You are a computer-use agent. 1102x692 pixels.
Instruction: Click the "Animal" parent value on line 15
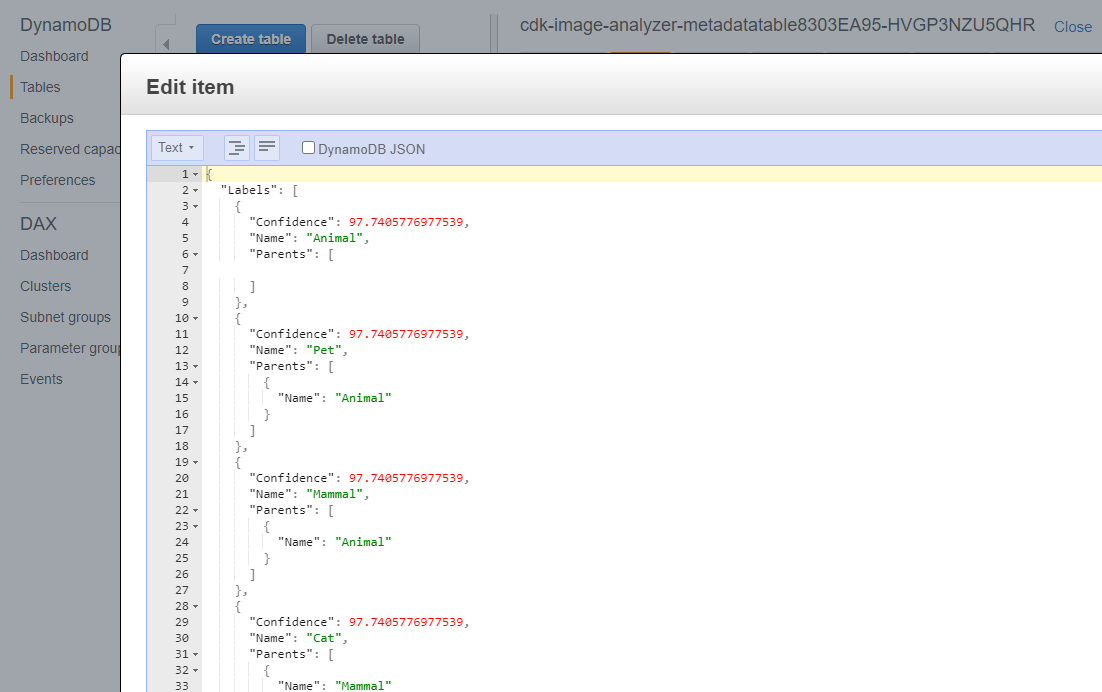363,398
